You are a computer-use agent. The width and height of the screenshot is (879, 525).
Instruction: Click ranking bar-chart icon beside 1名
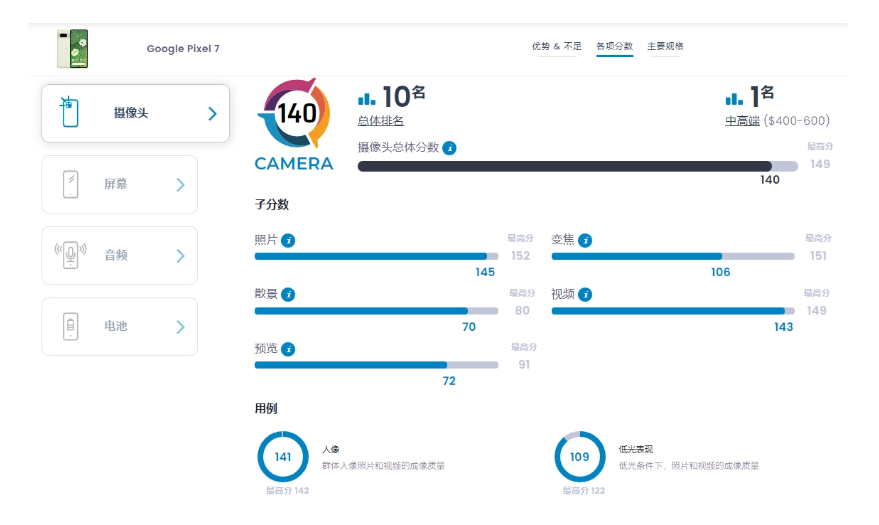coord(734,99)
